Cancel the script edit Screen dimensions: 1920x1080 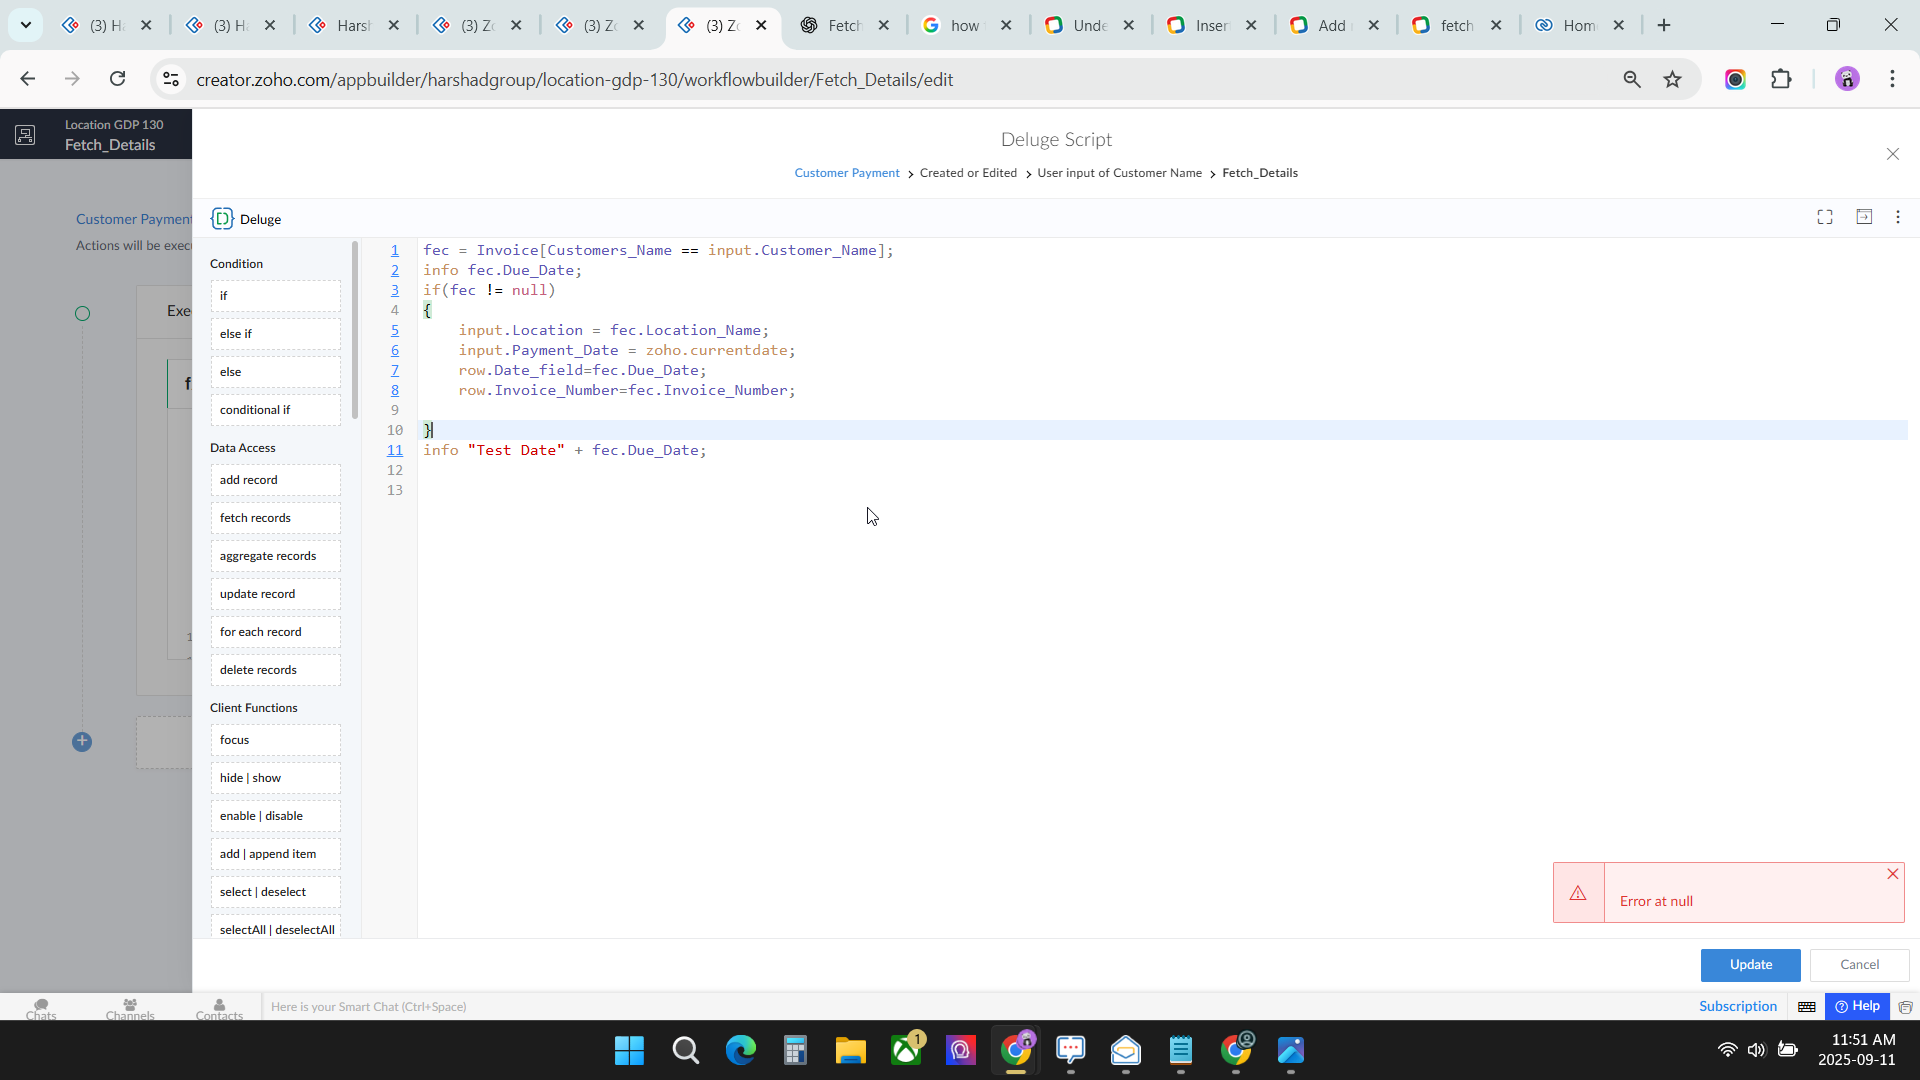[1859, 965]
